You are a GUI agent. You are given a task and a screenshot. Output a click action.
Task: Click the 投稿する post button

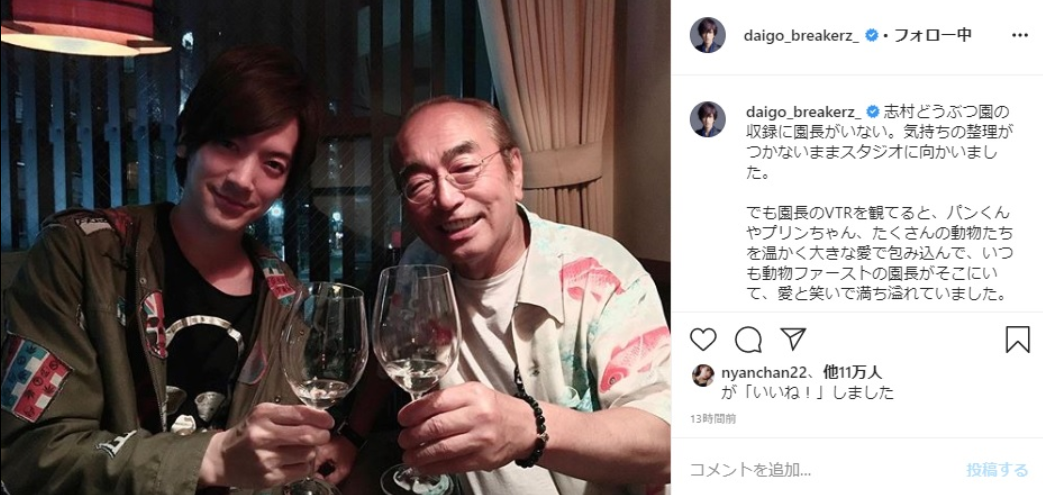point(996,470)
